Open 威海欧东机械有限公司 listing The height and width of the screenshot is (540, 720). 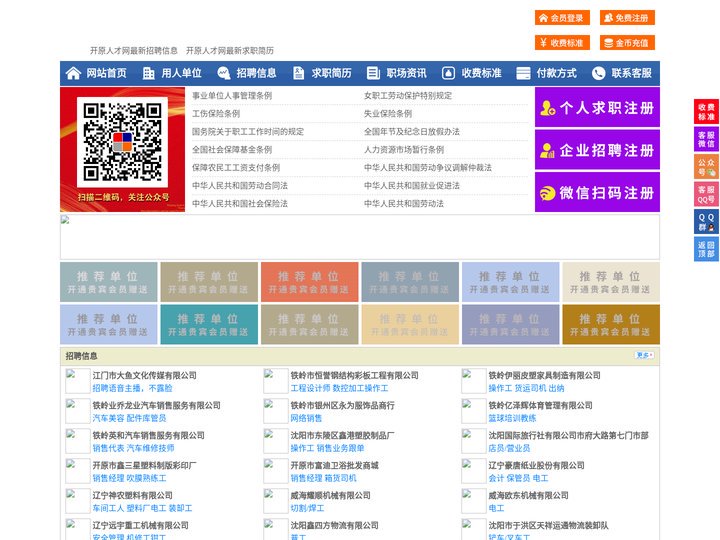click(x=529, y=495)
